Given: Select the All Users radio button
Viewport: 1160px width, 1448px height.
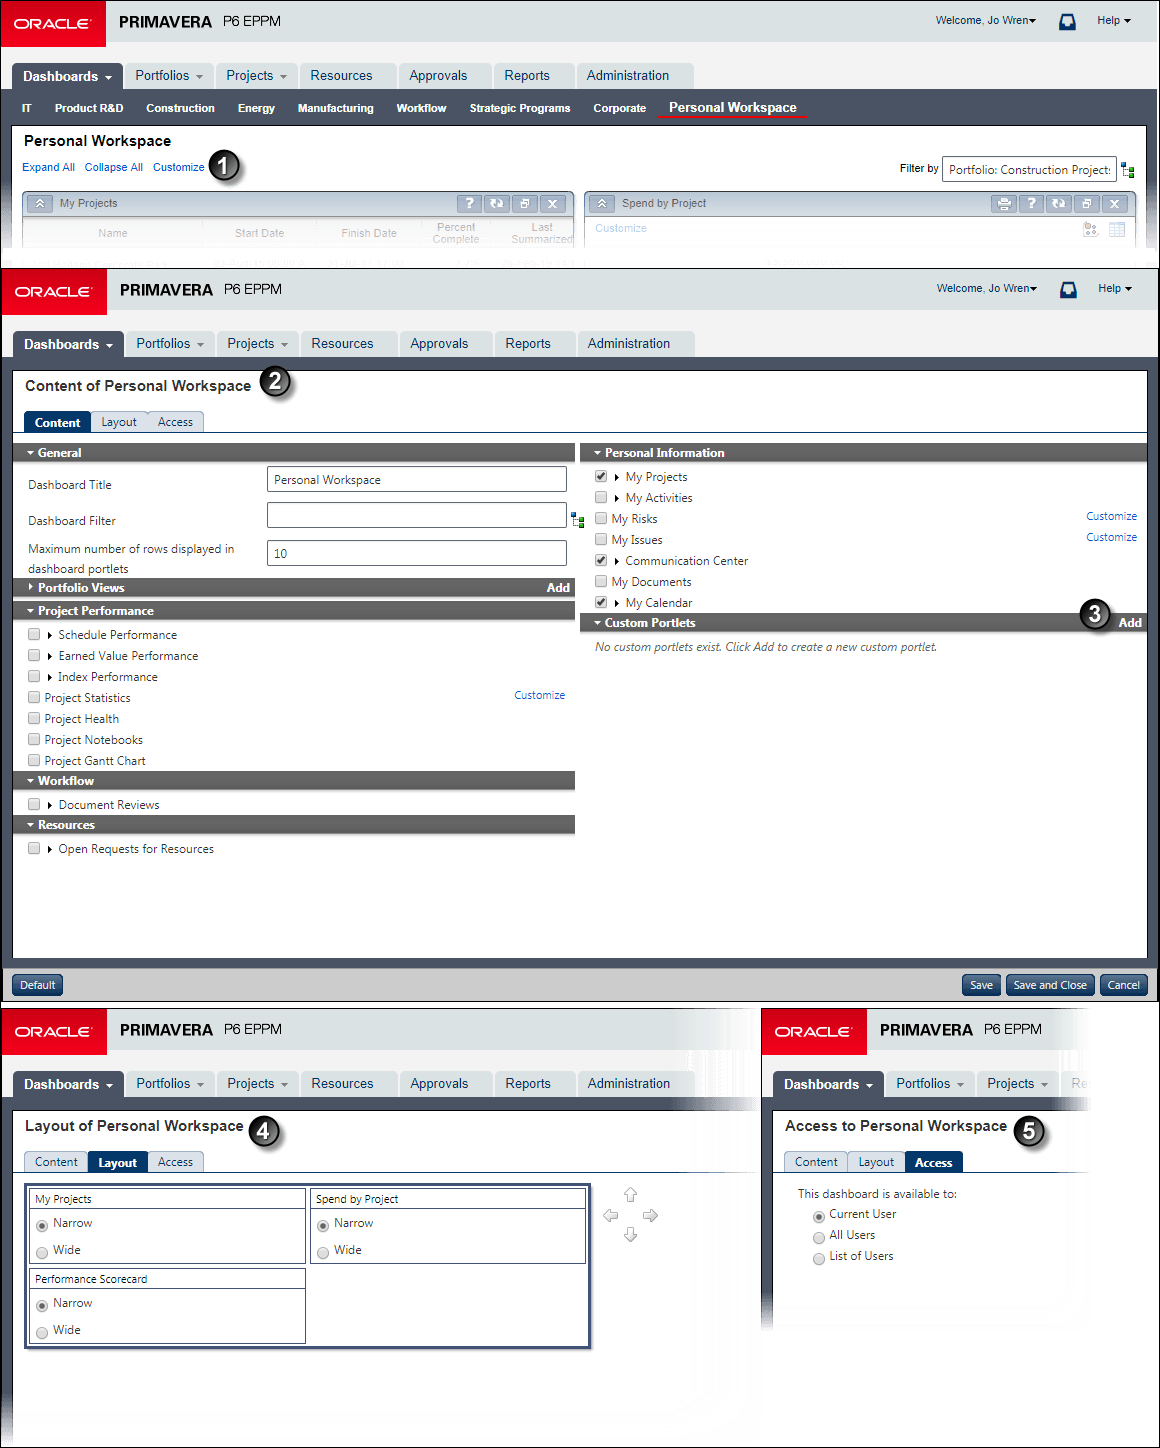Looking at the screenshot, I should (x=819, y=1238).
